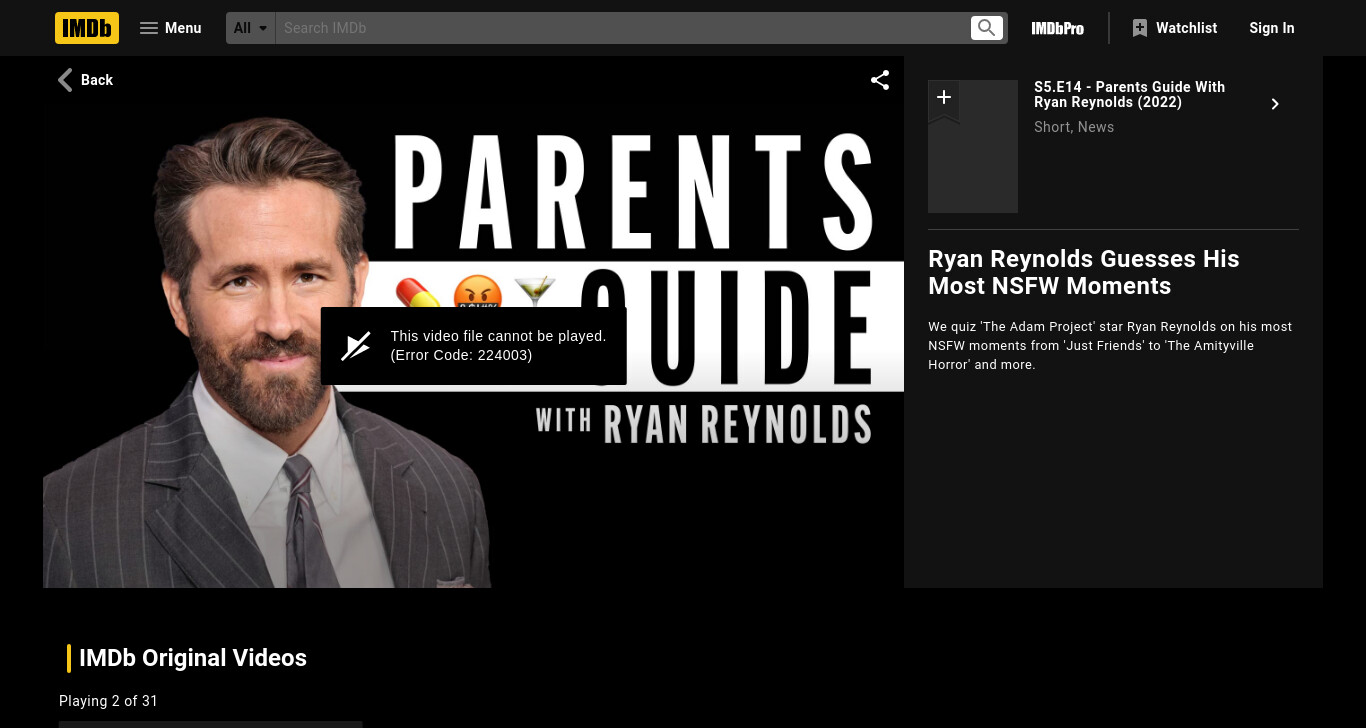Open the IMDbPro link
The image size is (1366, 728).
click(1058, 28)
